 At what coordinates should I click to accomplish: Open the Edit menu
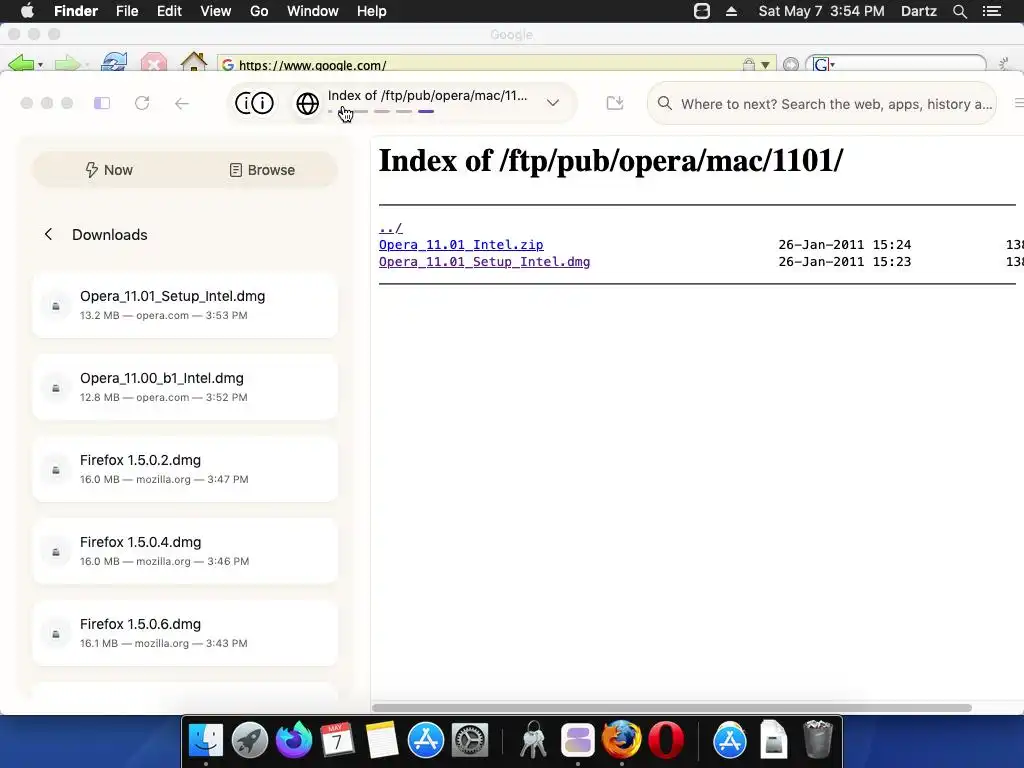point(169,11)
